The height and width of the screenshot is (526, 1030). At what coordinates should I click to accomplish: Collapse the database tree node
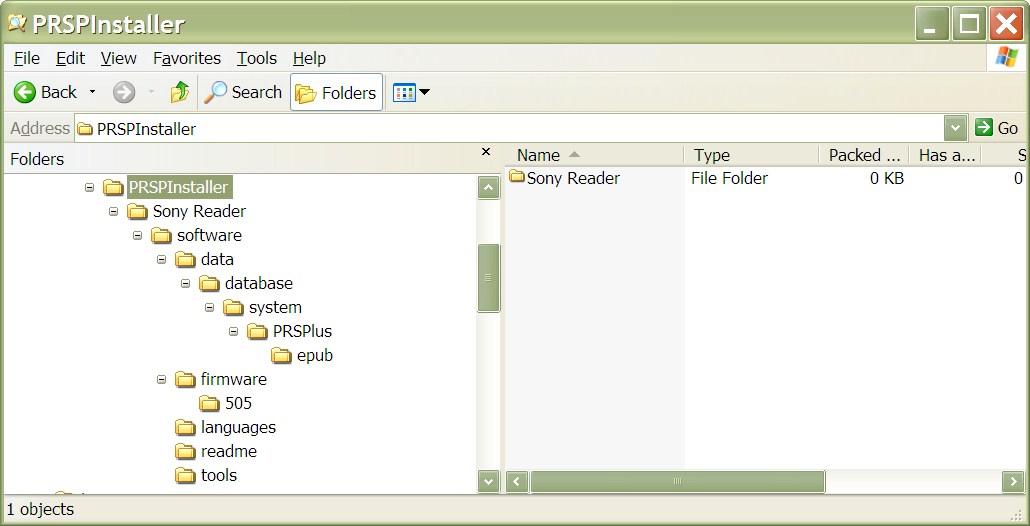click(185, 284)
